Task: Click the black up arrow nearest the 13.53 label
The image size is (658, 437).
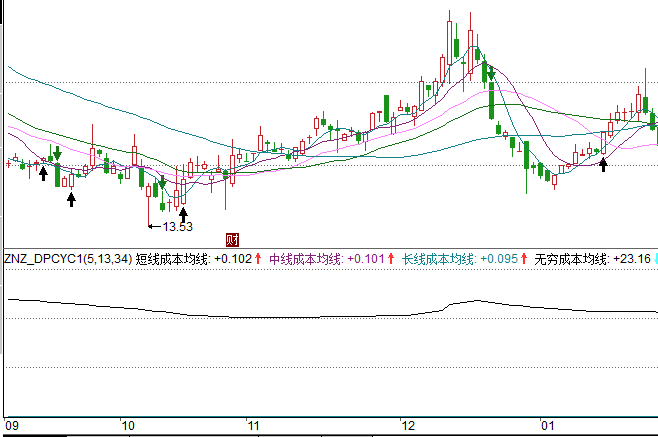Action: click(x=183, y=213)
